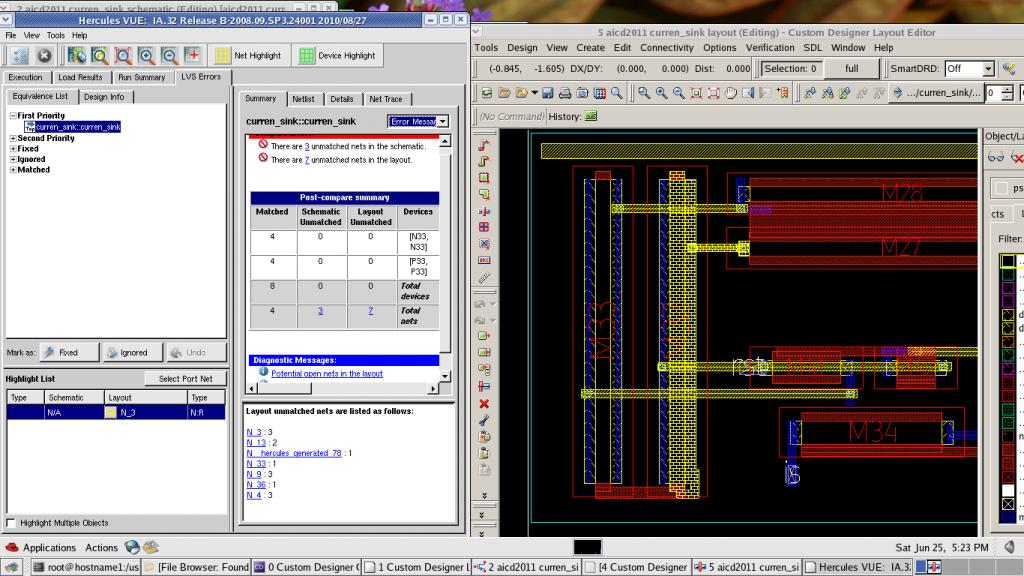Click the save disk icon in layout editor
The width and height of the screenshot is (1024, 576).
[548, 93]
